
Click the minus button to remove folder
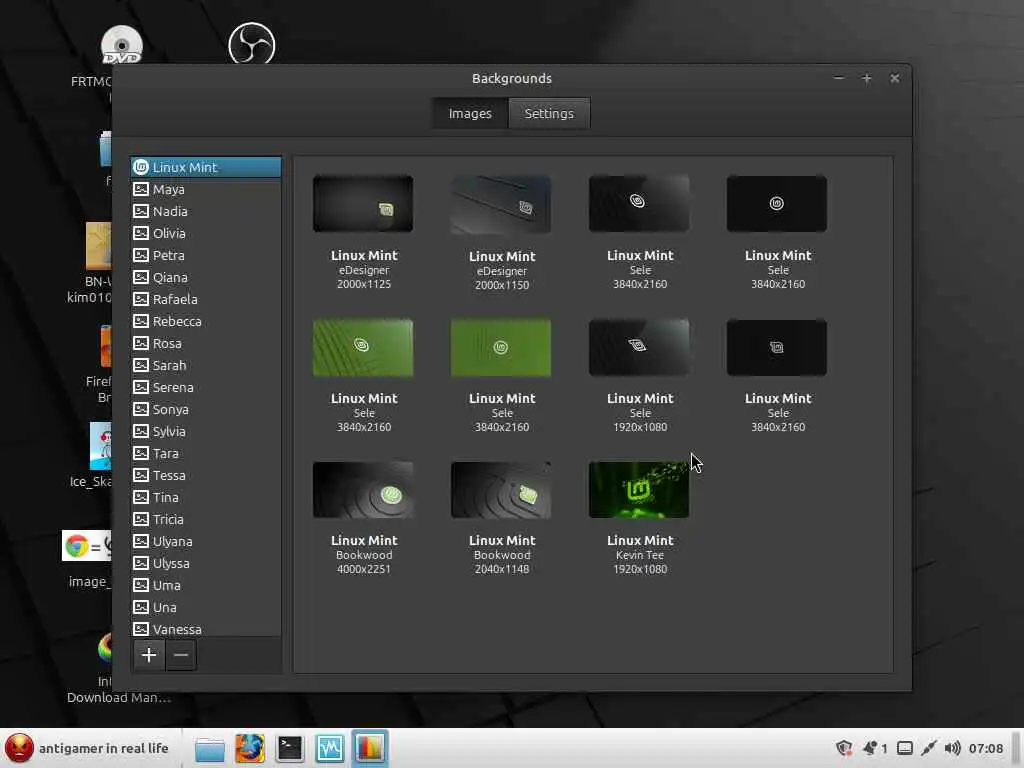tap(181, 655)
